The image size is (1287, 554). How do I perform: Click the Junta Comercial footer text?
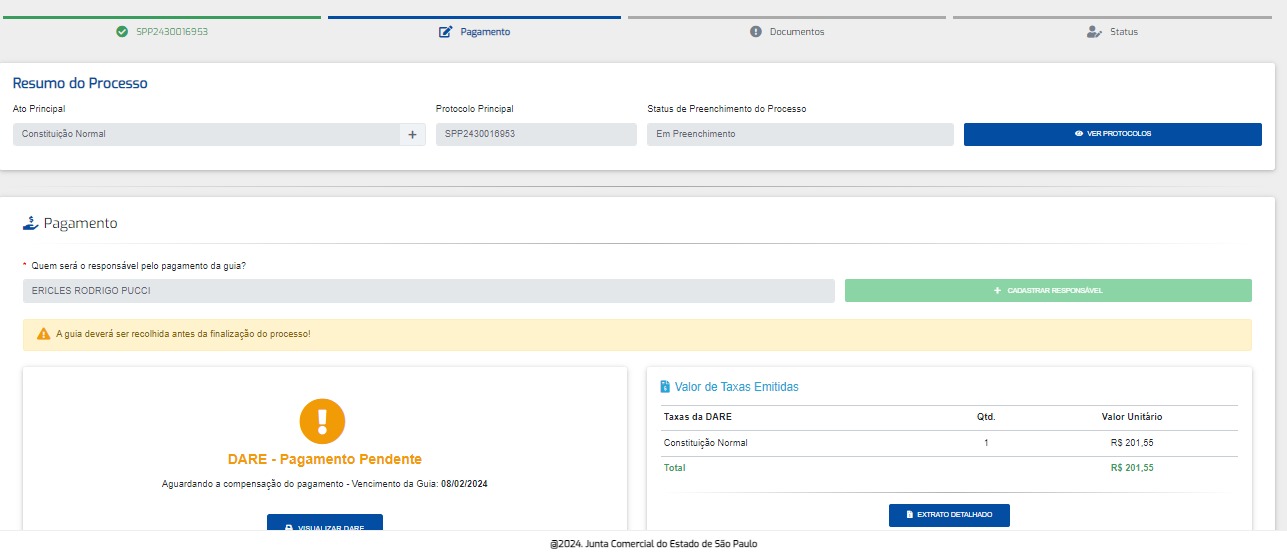point(653,544)
